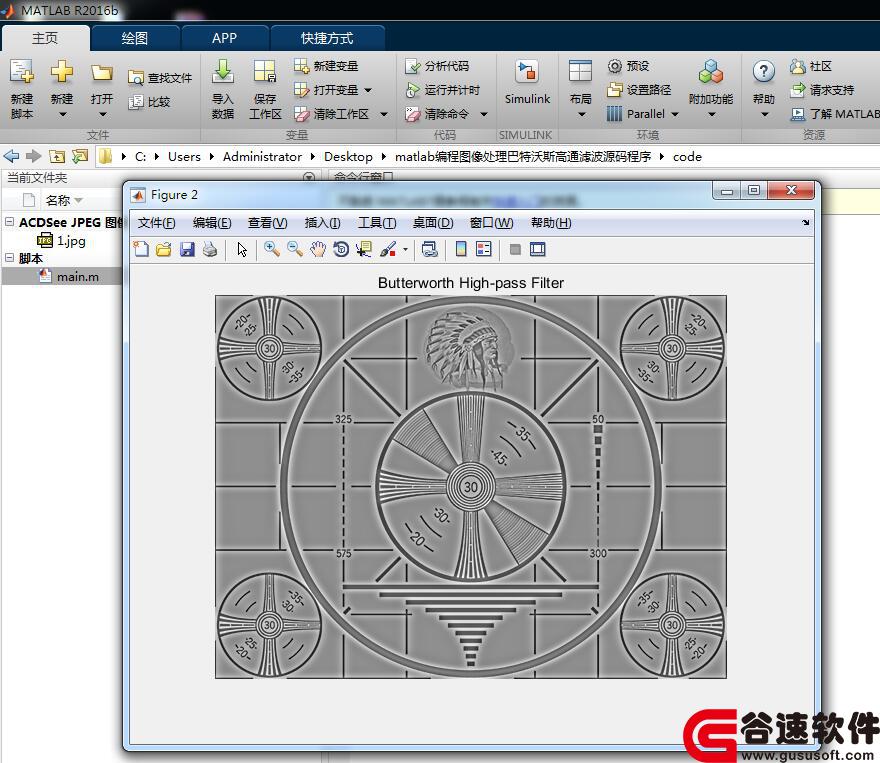This screenshot has width=880, height=763.
Task: Click the Link Plot icon
Action: coord(430,249)
